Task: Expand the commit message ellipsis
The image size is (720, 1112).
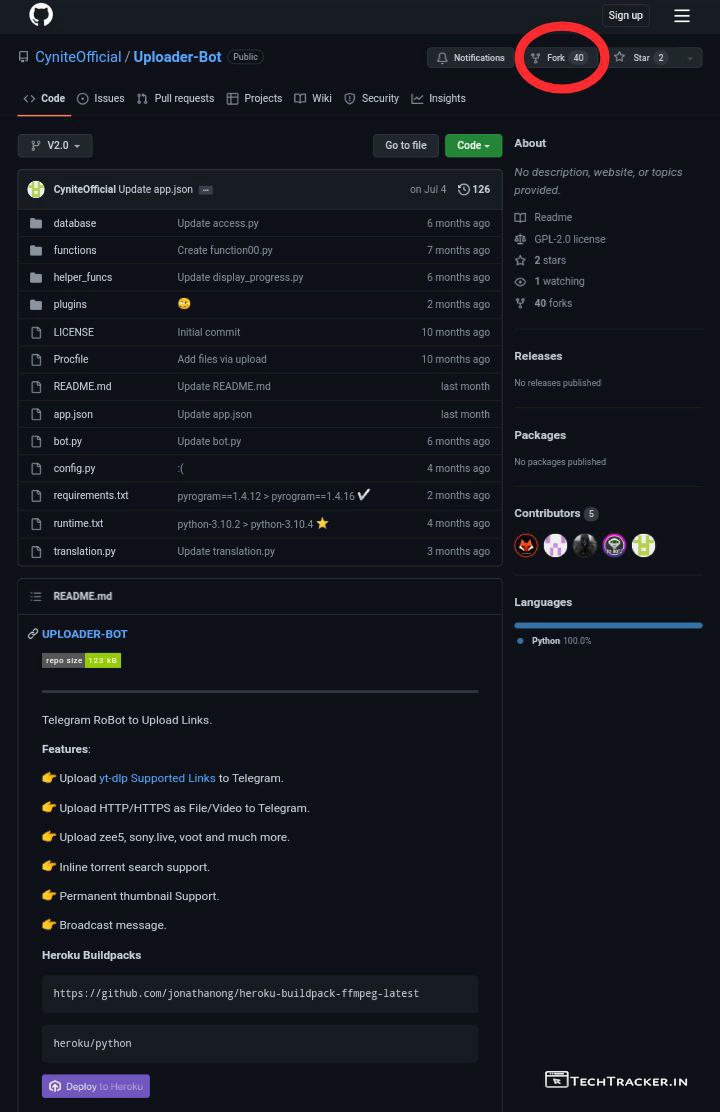Action: click(x=206, y=190)
